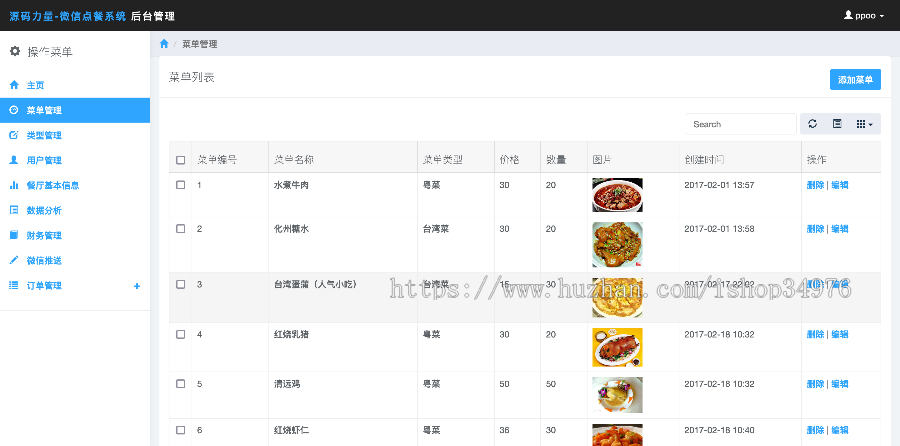Click the 添加菜单 button
Viewport: 900px width, 446px height.
coord(855,80)
